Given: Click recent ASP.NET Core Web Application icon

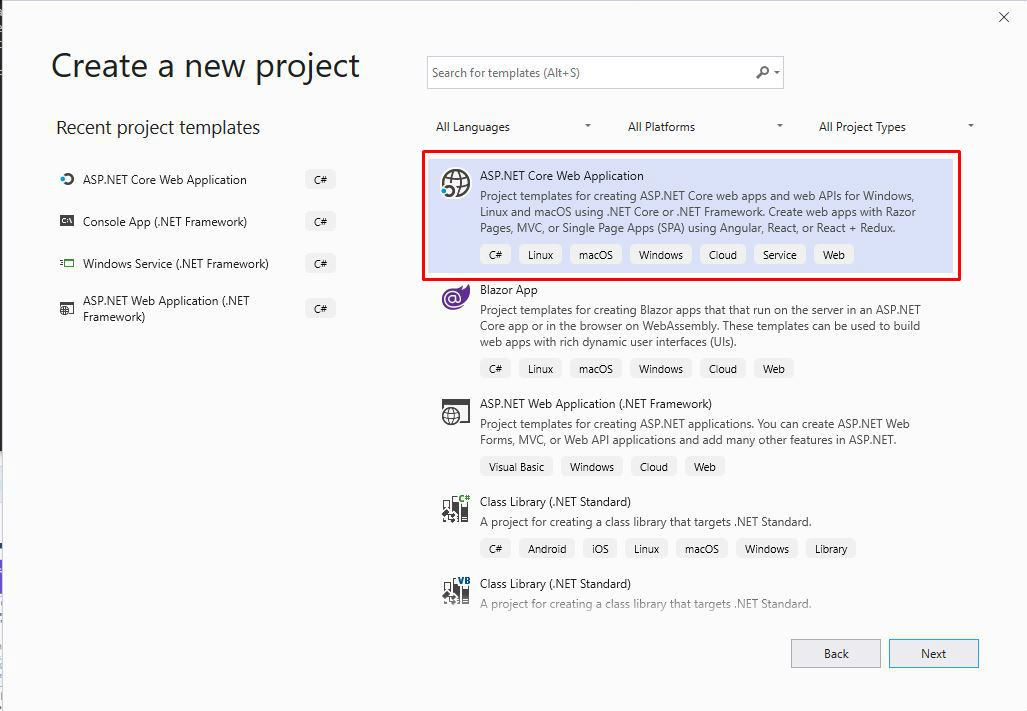Looking at the screenshot, I should pos(67,179).
